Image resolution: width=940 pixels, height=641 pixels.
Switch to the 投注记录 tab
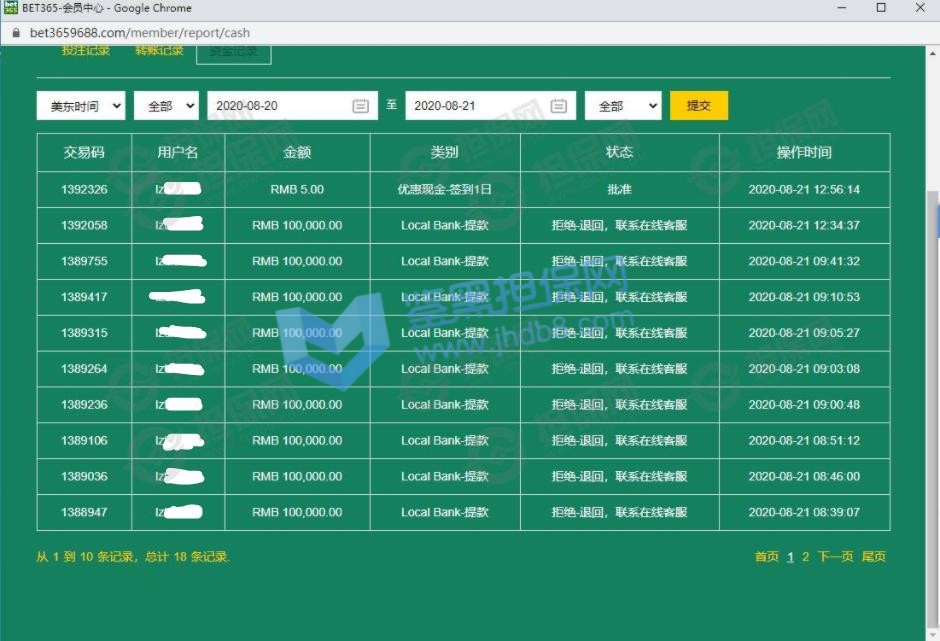tap(86, 50)
